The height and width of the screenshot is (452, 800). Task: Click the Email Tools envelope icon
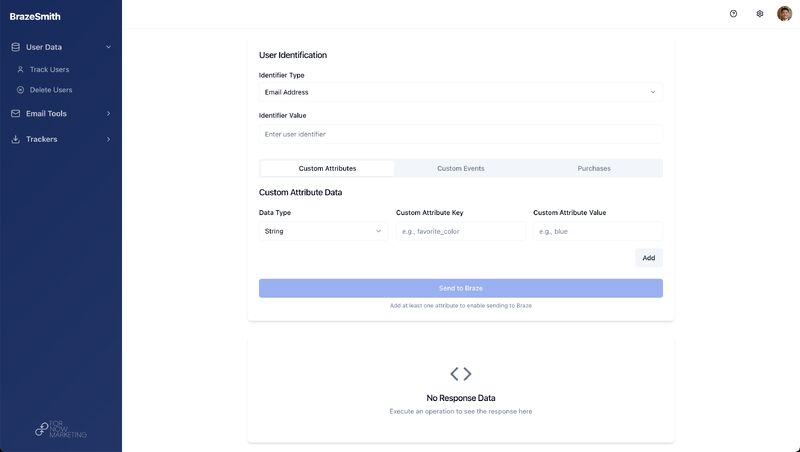pyautogui.click(x=16, y=113)
